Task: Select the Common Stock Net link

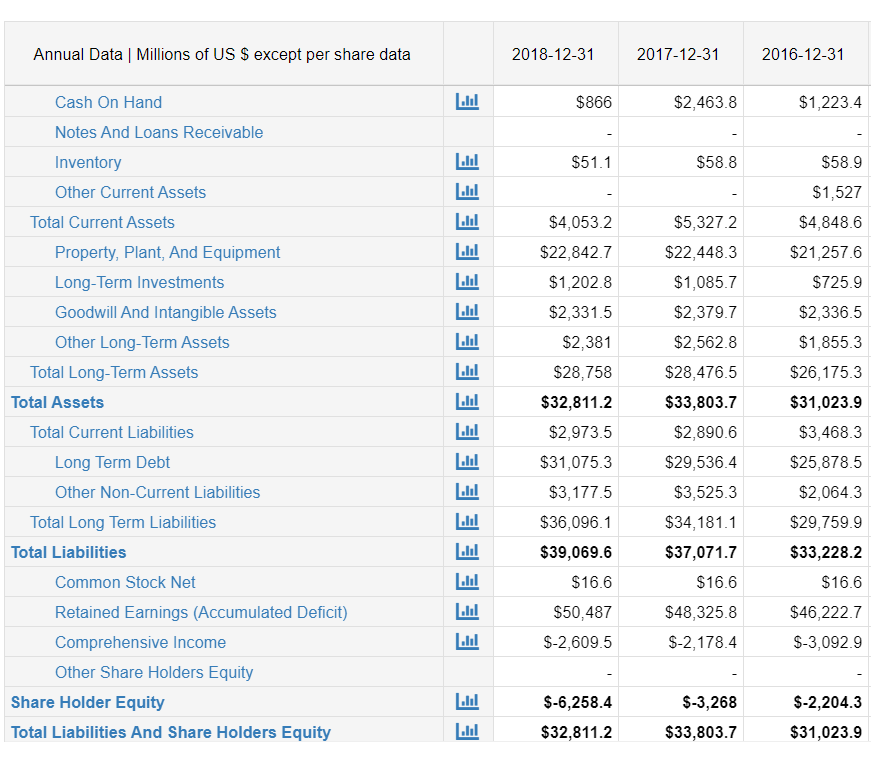Action: point(125,581)
